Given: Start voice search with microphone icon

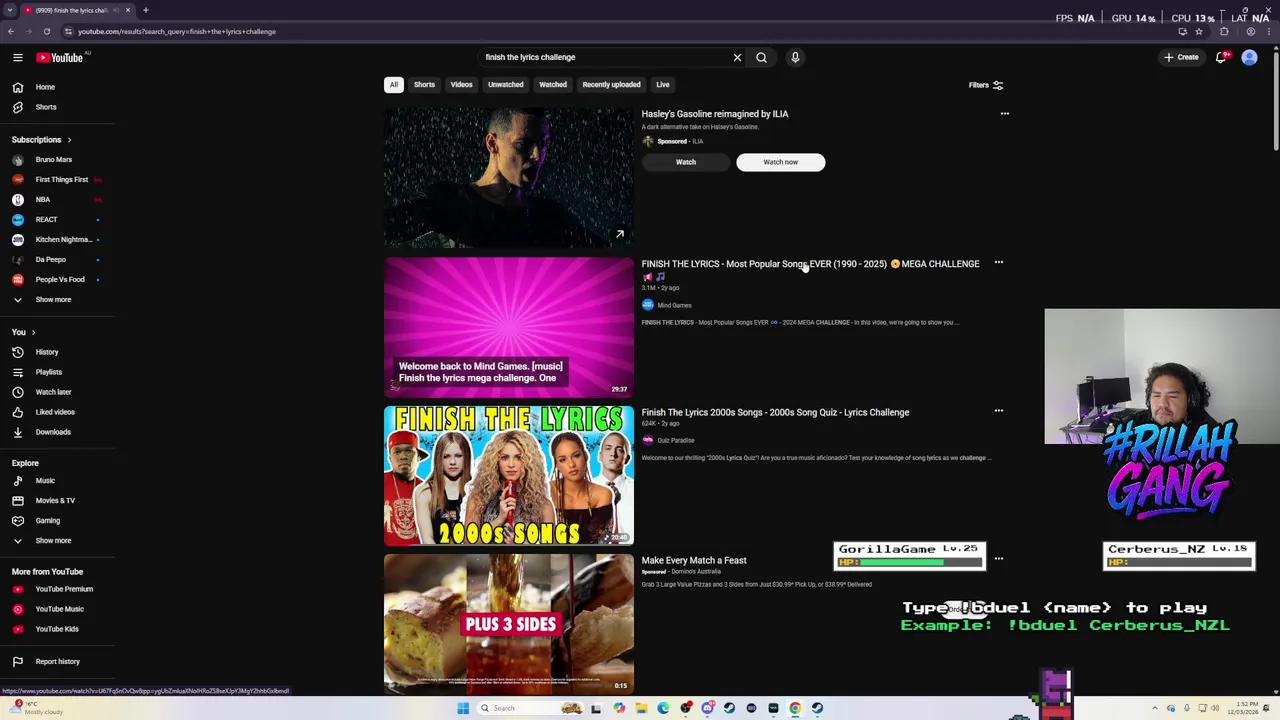Looking at the screenshot, I should click(795, 58).
